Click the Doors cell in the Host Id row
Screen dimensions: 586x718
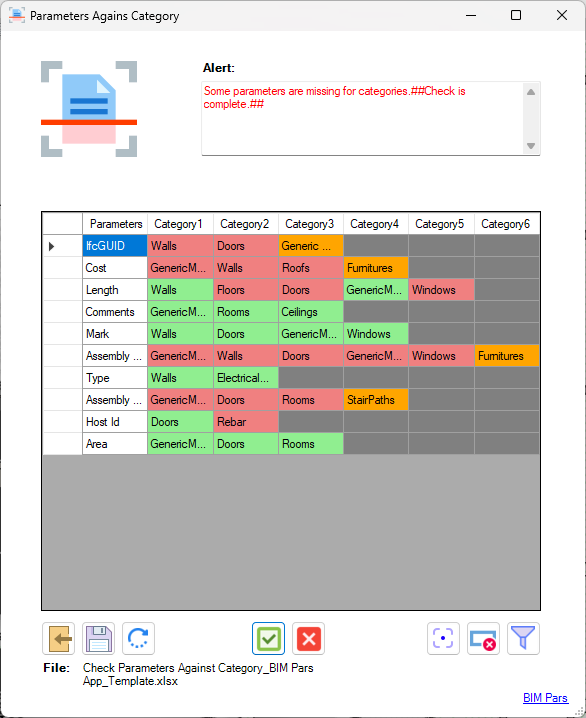pos(180,422)
